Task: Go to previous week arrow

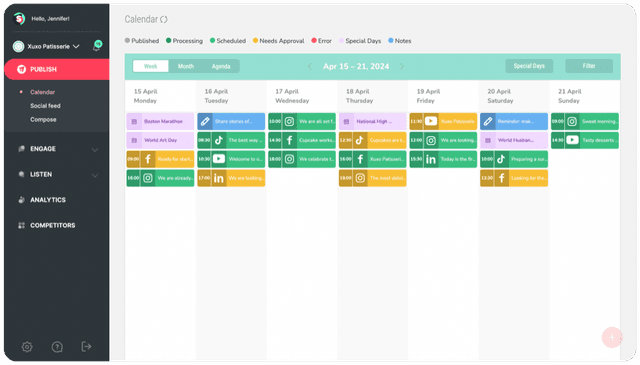Action: [x=310, y=67]
